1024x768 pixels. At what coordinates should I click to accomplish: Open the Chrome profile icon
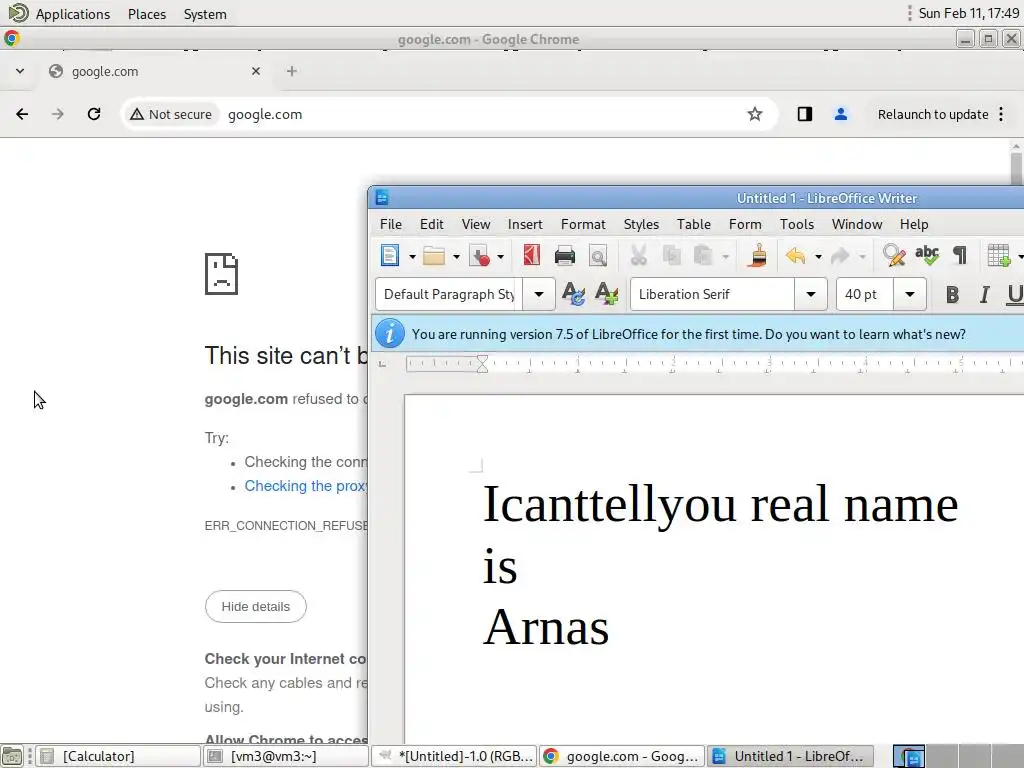tap(840, 114)
